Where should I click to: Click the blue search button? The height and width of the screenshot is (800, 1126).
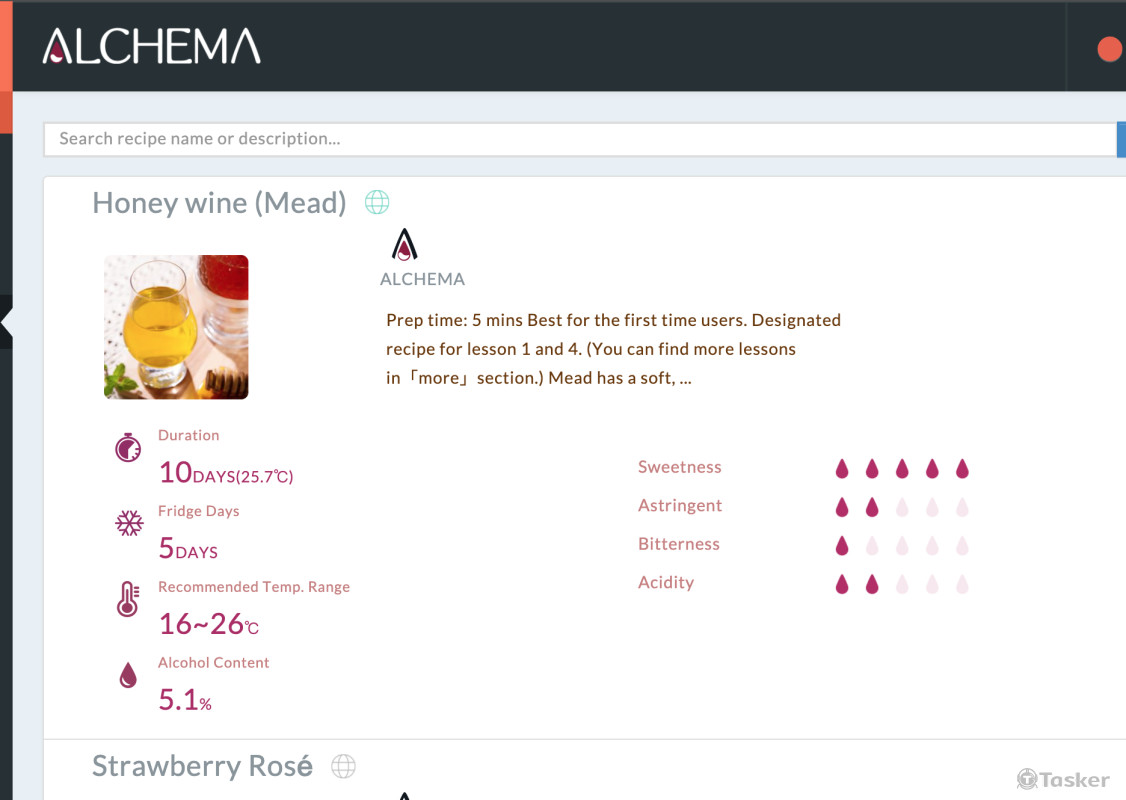tap(1121, 139)
